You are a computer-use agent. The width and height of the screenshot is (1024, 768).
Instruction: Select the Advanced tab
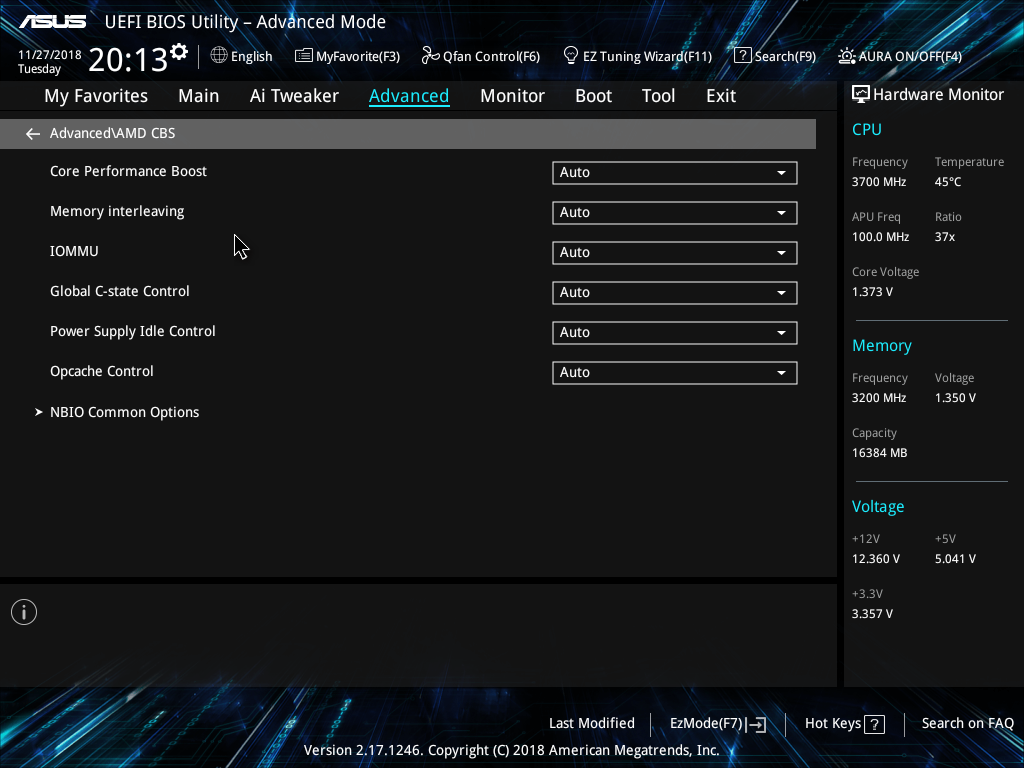pyautogui.click(x=409, y=96)
